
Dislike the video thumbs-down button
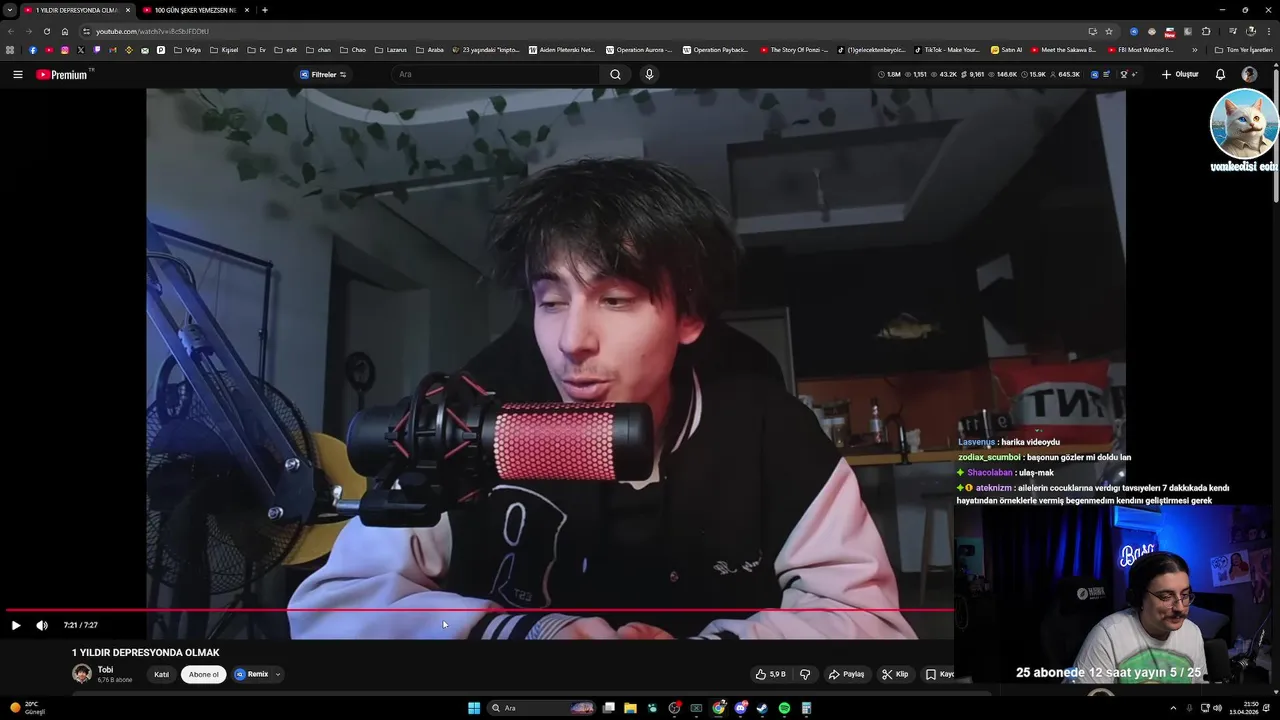point(805,674)
